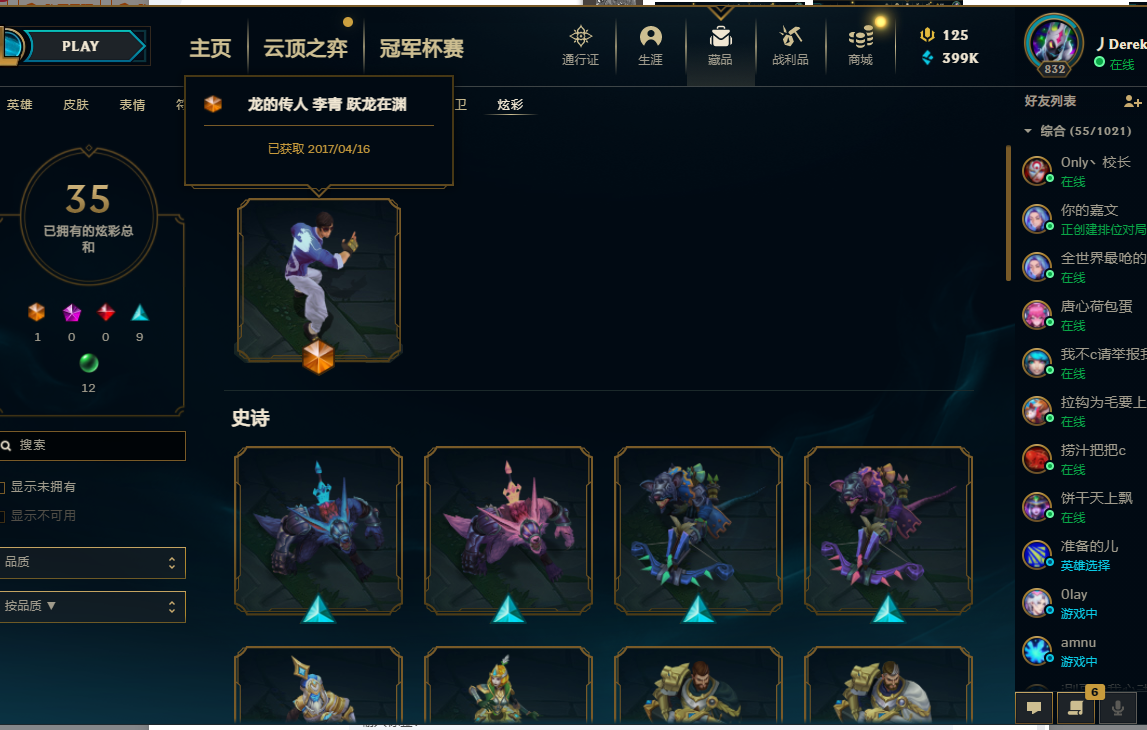
Task: Toggle the 显示不可用 checkbox
Action: [x=2, y=516]
